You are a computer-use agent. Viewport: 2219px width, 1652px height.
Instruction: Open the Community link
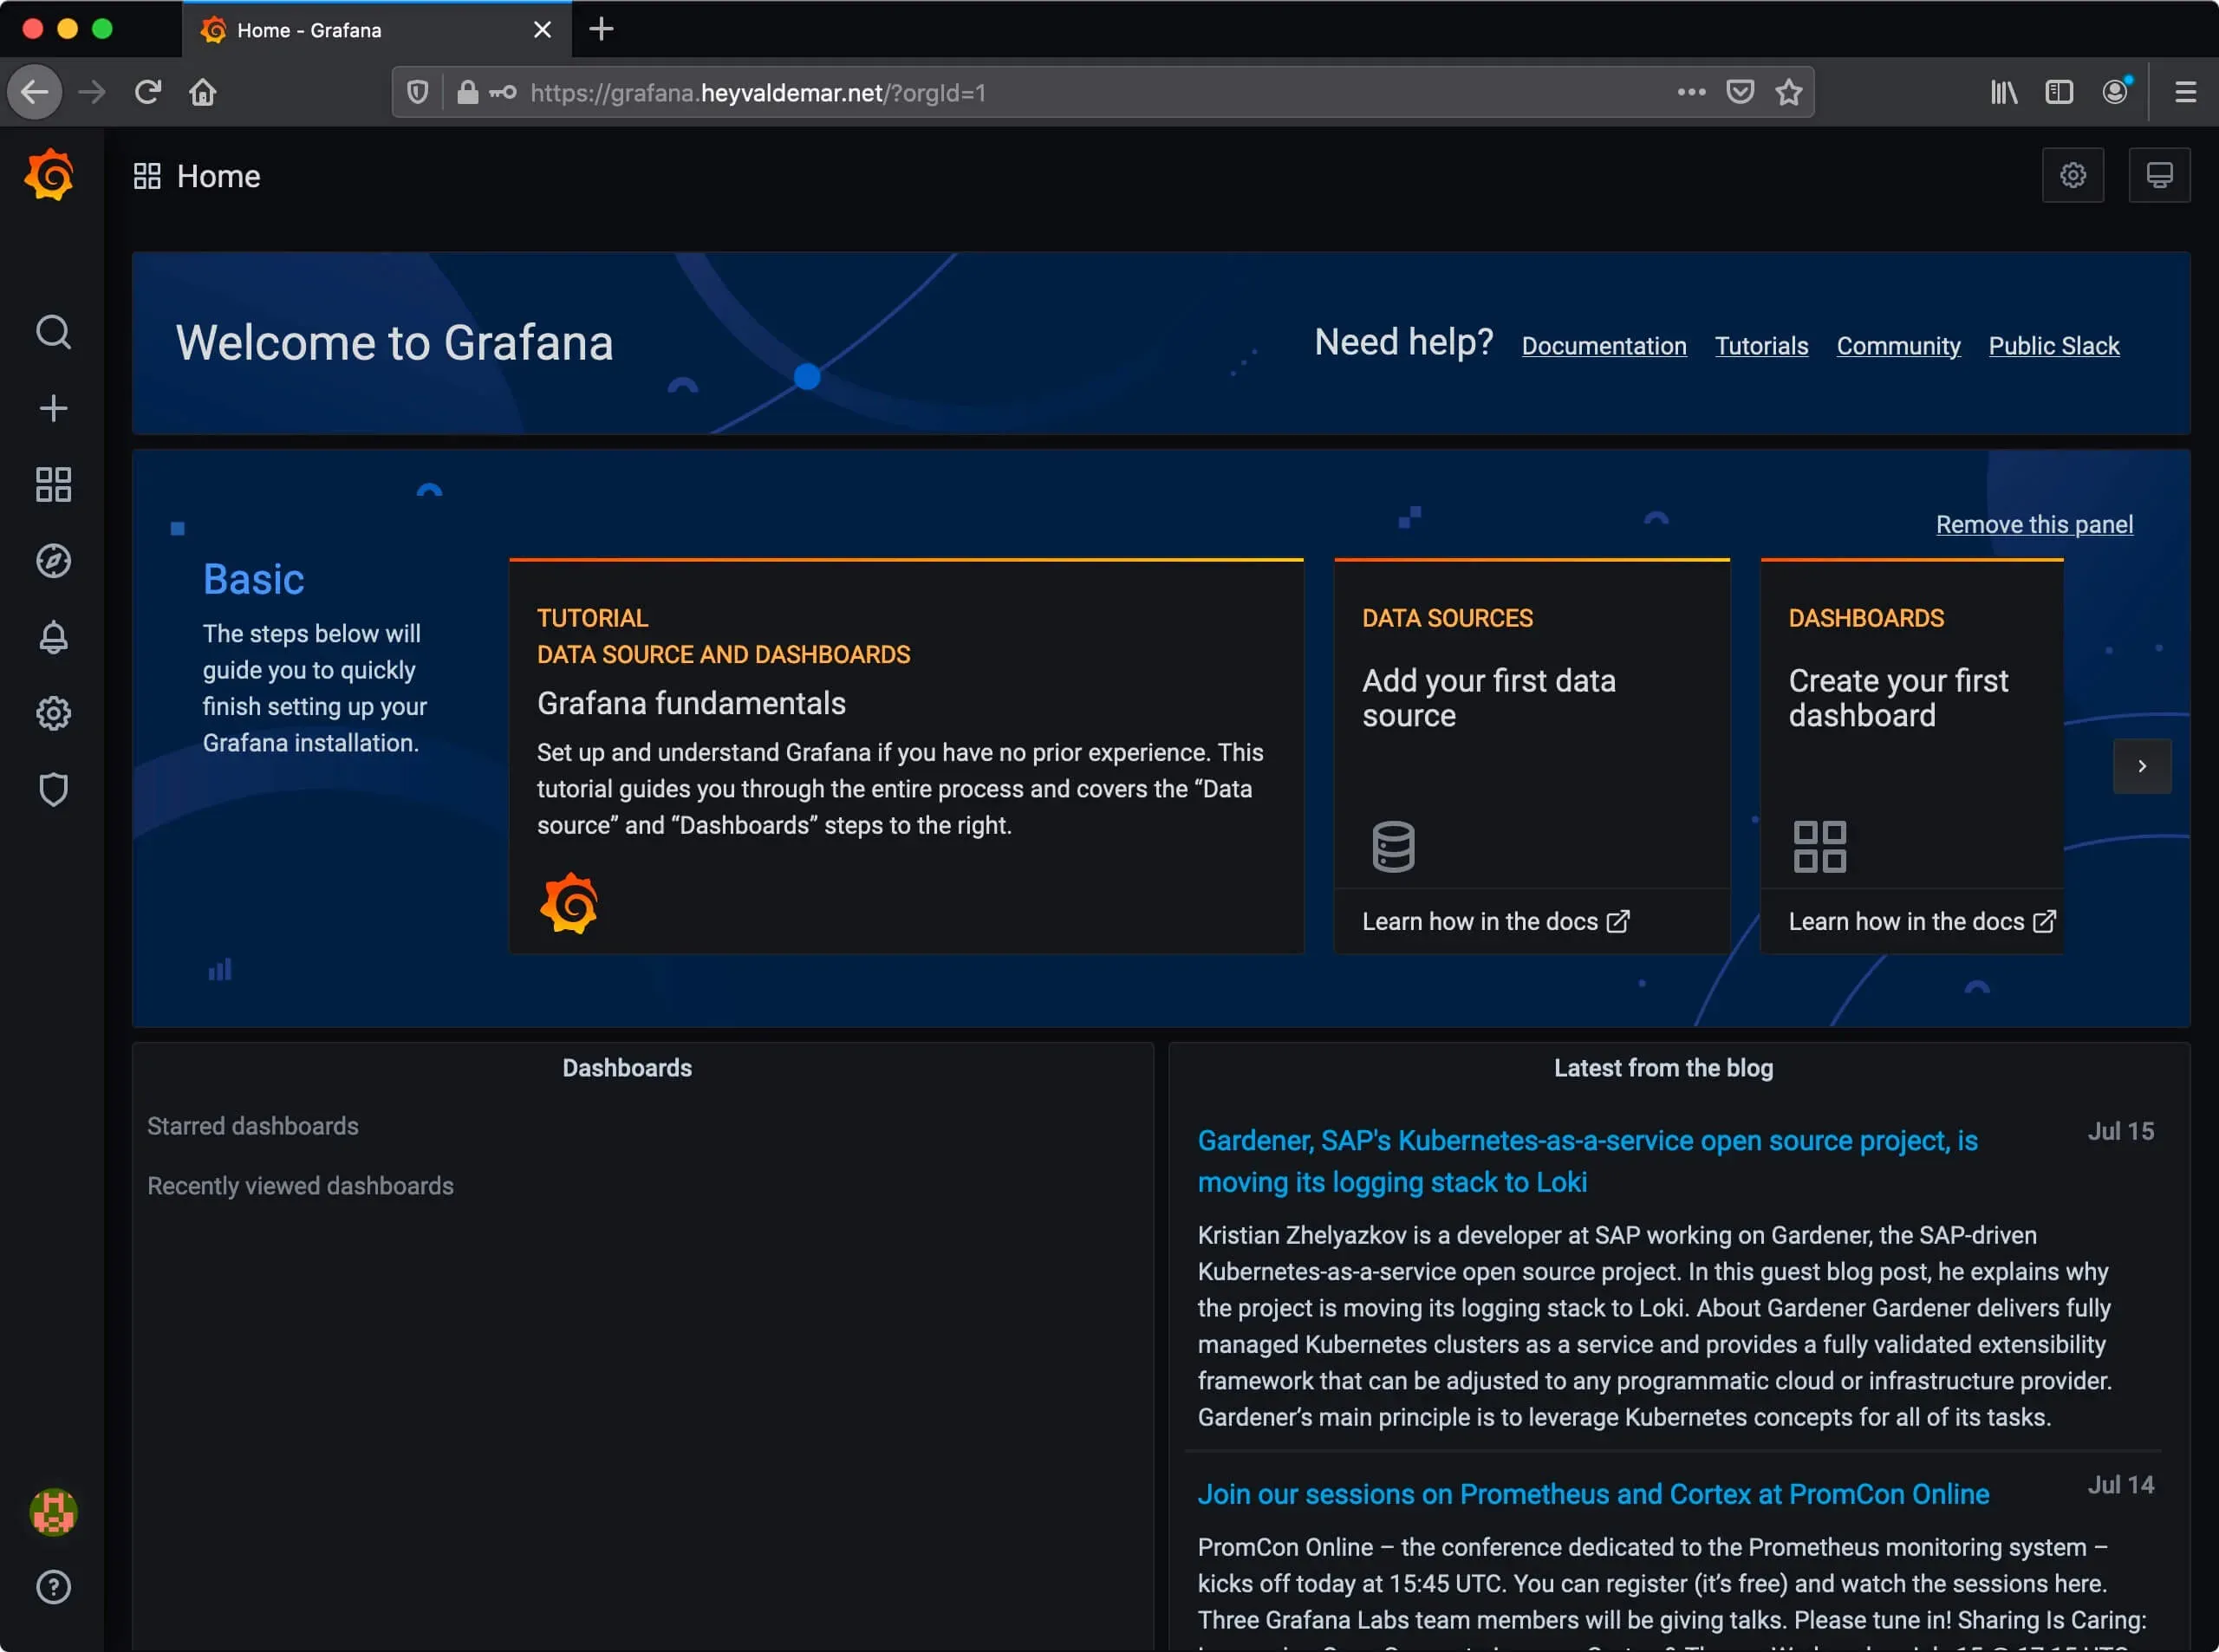pyautogui.click(x=1898, y=346)
